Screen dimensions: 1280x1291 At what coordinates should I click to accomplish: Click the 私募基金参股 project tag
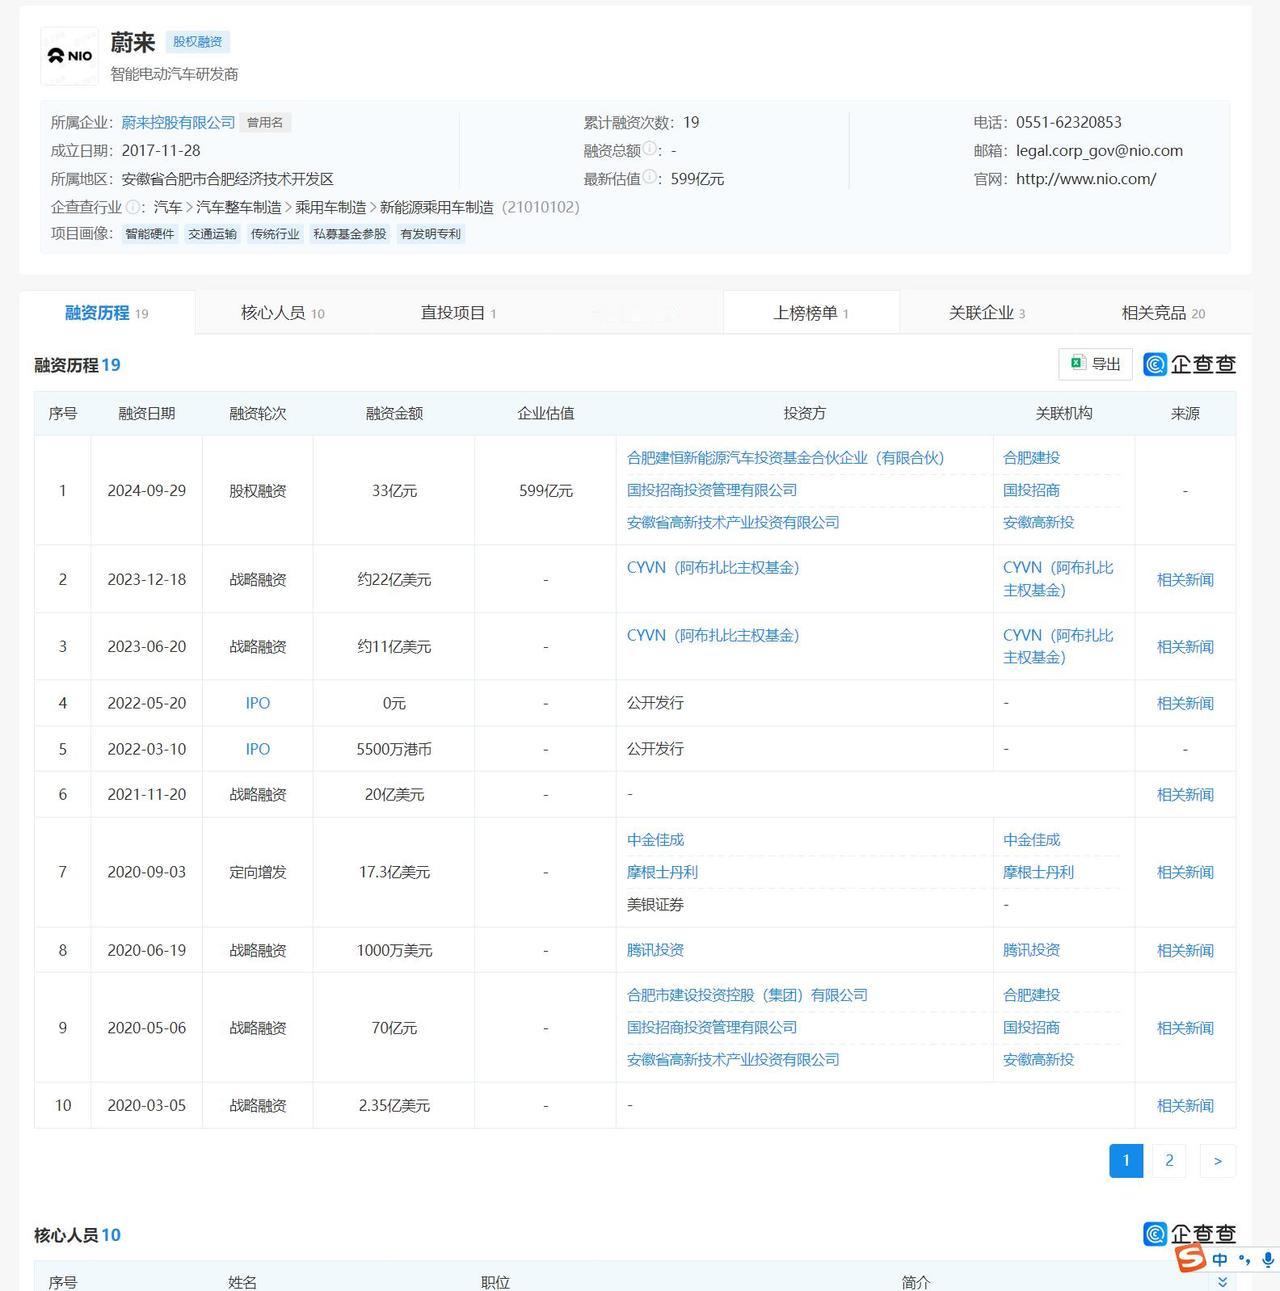[x=349, y=234]
